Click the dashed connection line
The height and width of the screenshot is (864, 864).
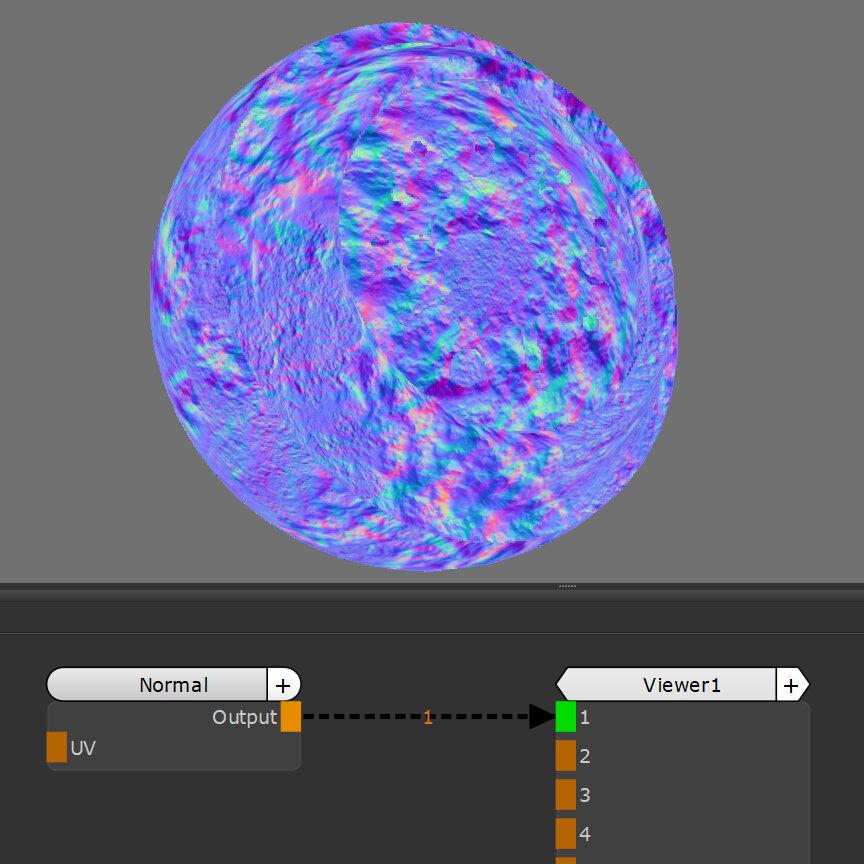[360, 717]
